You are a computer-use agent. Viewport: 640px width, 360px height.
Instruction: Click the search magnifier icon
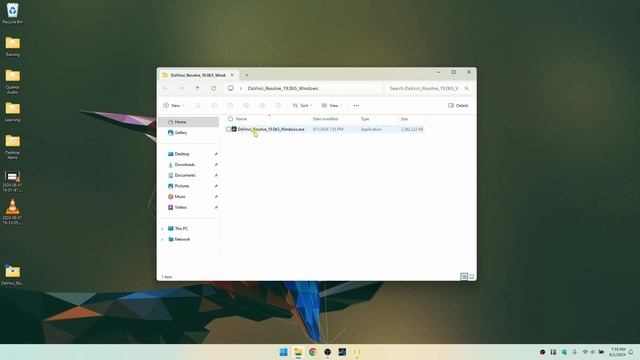[x=467, y=88]
